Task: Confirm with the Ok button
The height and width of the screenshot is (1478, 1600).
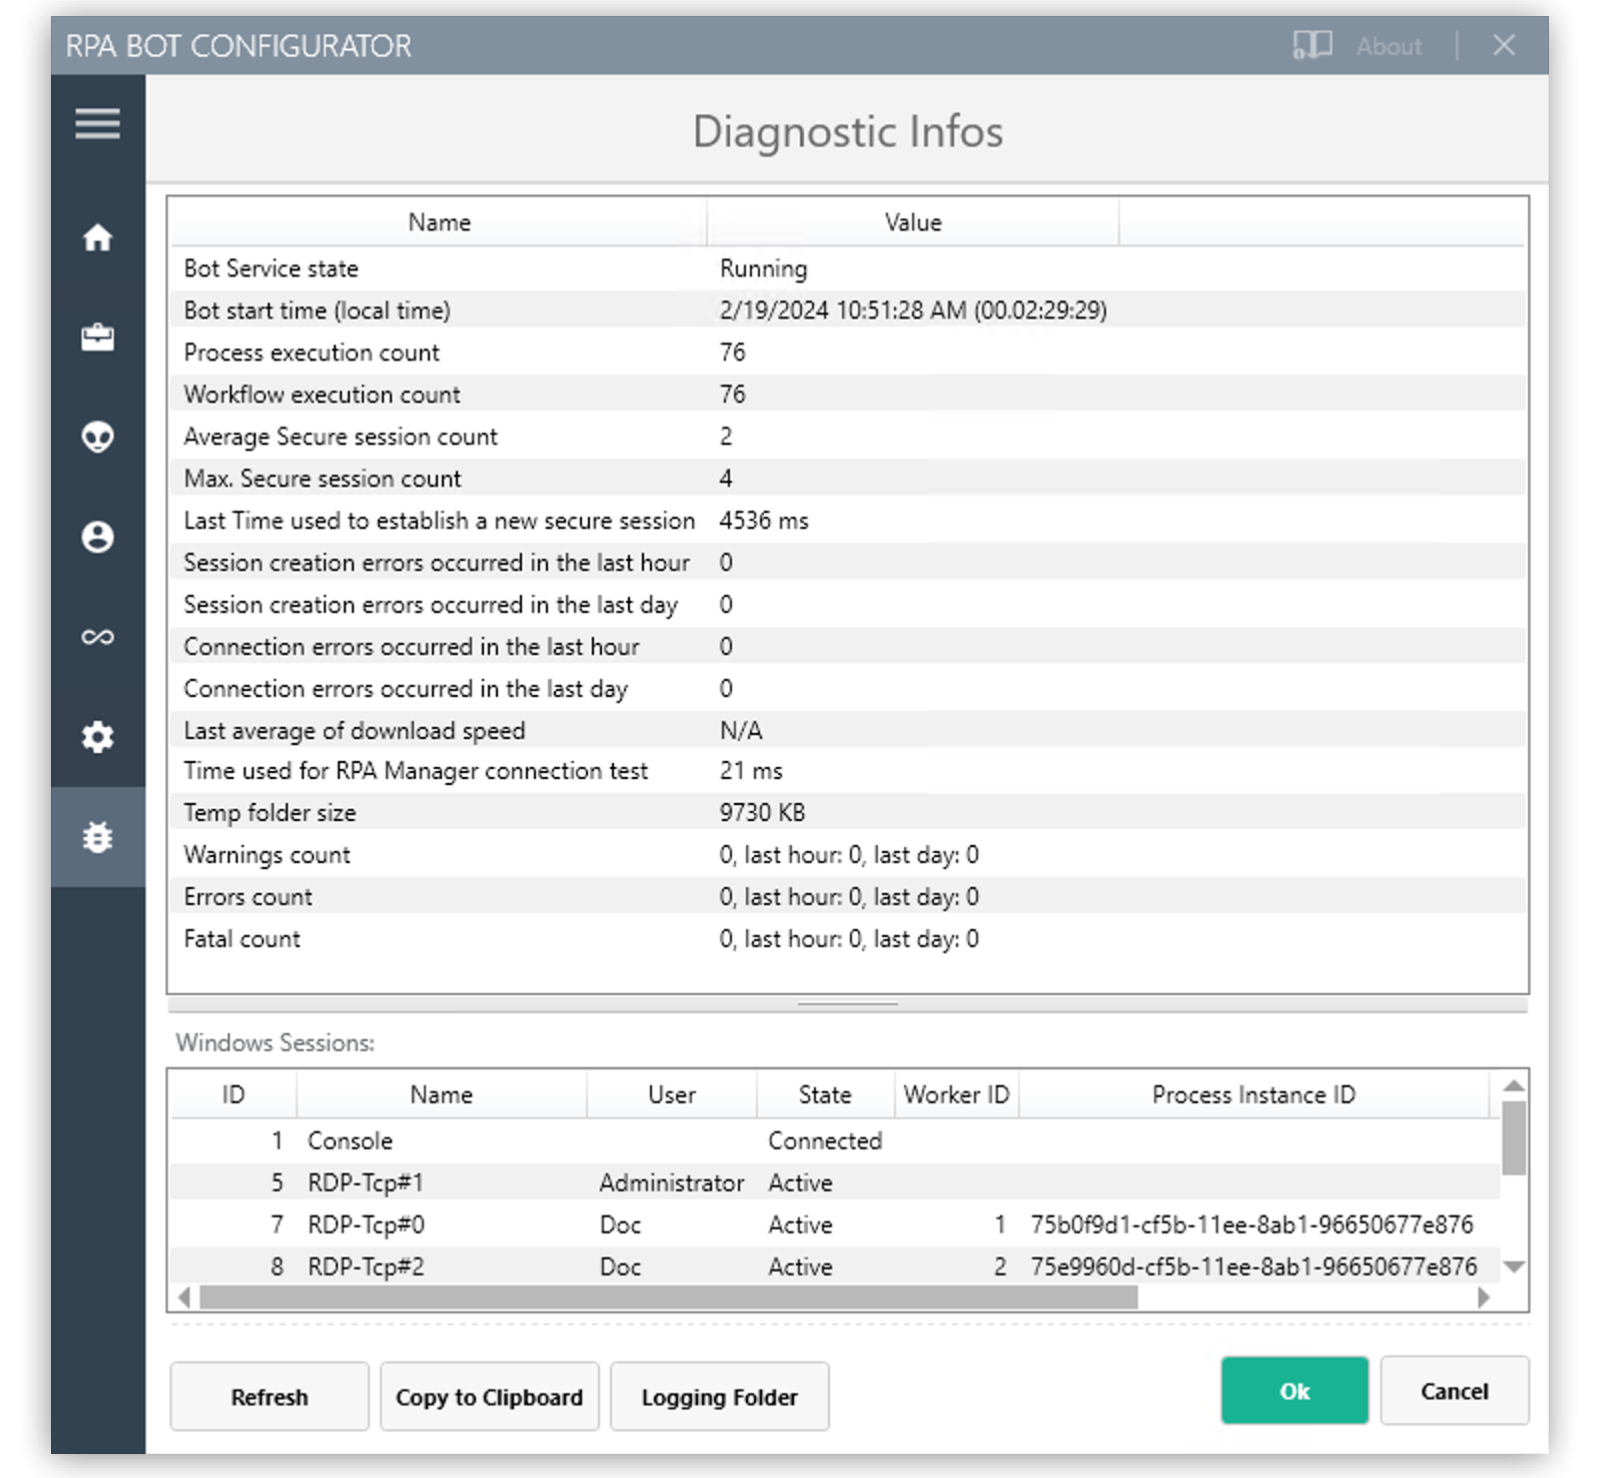Action: click(x=1294, y=1390)
